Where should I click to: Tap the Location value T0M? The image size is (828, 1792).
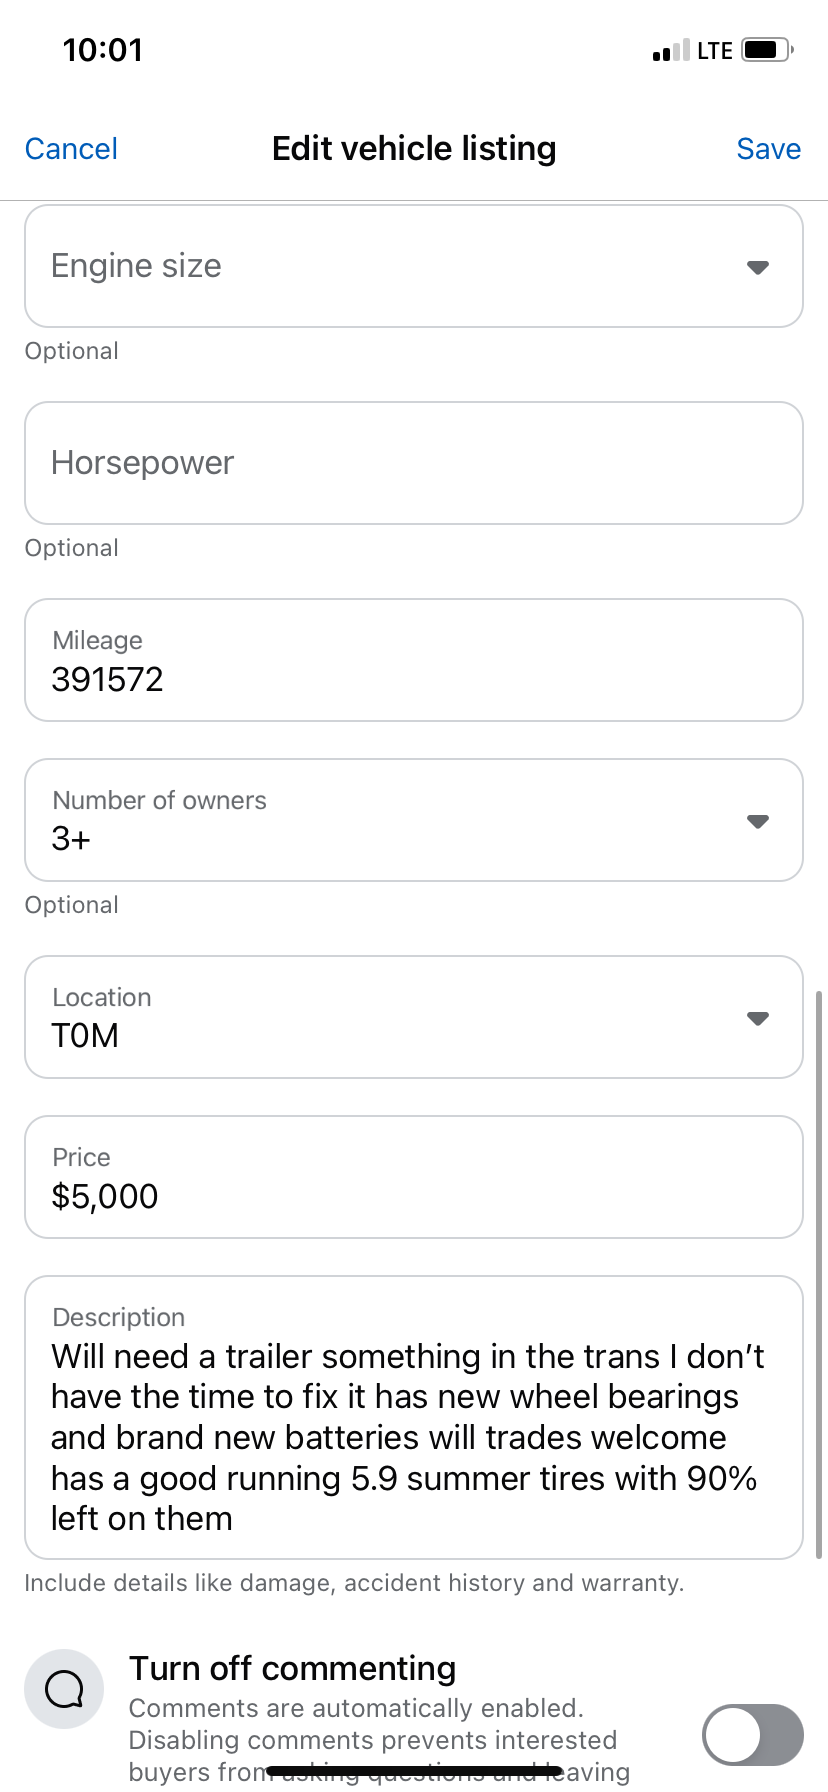pyautogui.click(x=85, y=1036)
